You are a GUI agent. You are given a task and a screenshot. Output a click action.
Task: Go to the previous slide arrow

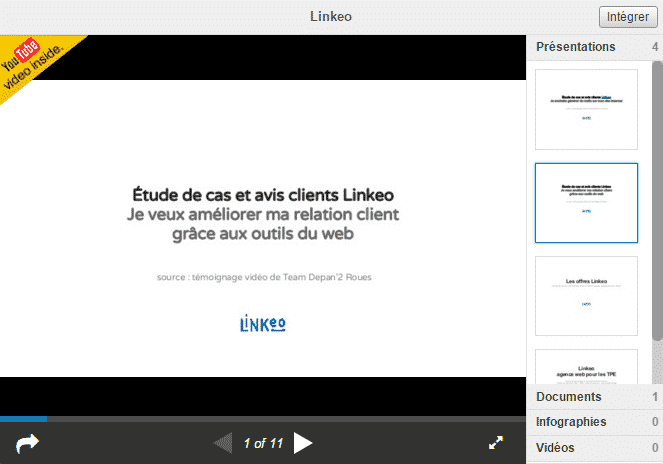[223, 443]
